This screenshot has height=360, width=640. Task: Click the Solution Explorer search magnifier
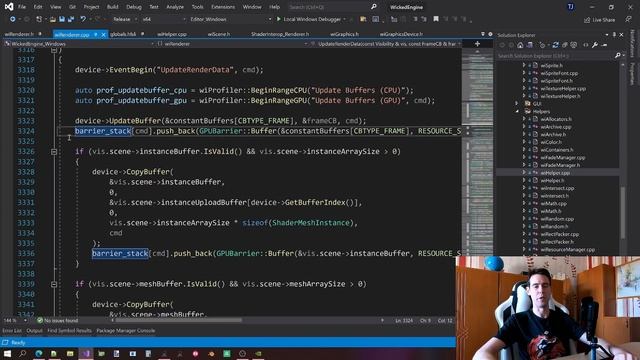(618, 56)
